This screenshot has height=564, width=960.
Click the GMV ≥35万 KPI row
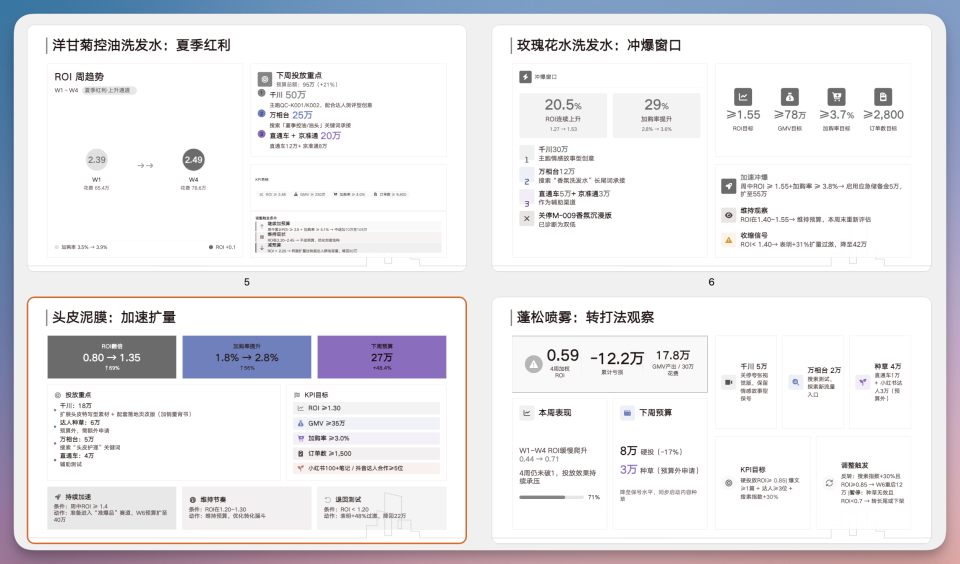[367, 423]
